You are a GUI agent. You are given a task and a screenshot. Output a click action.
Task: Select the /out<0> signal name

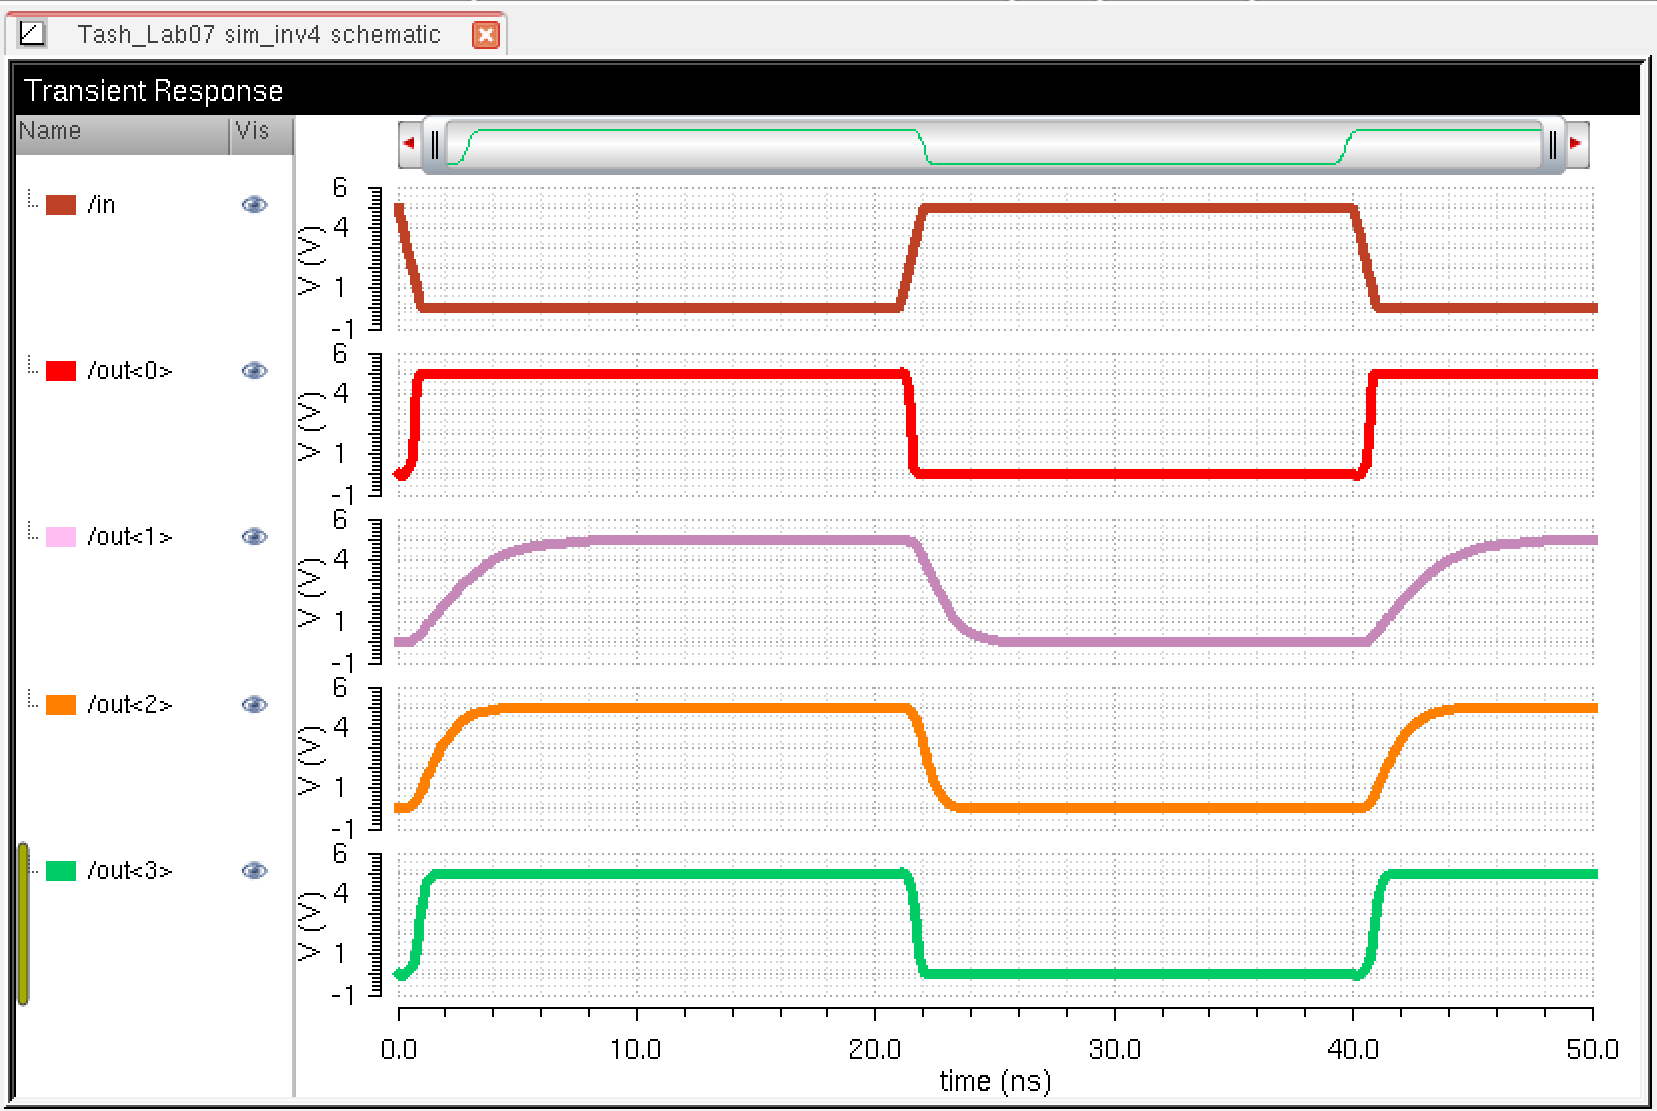130,371
